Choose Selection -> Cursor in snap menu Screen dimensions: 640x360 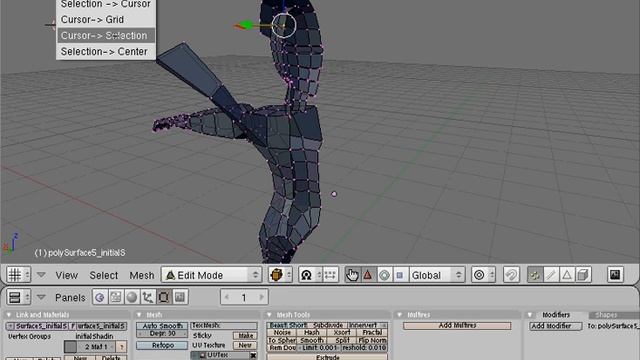(106, 4)
